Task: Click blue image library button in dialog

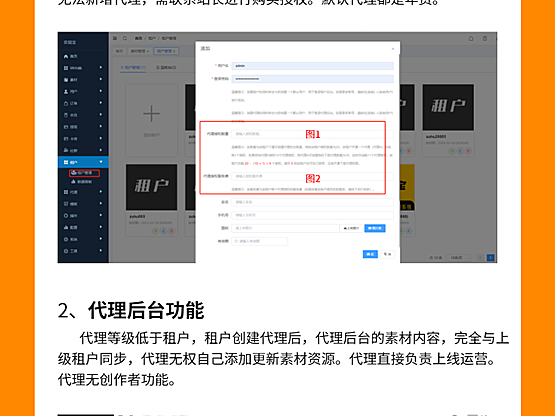Action: tap(375, 228)
